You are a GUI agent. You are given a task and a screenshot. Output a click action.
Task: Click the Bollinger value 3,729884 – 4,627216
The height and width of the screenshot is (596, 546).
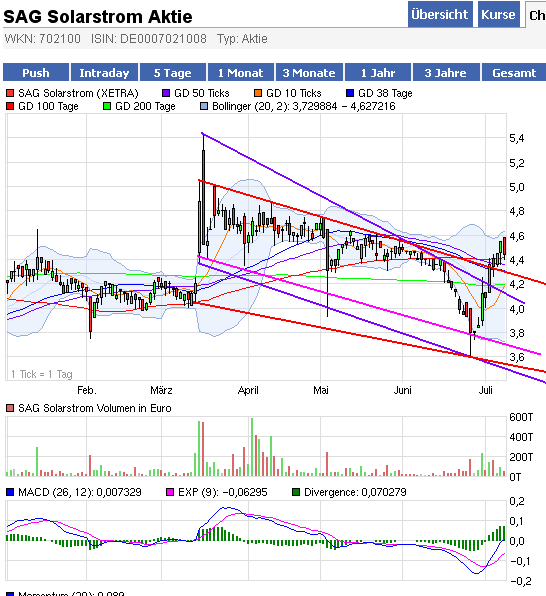344,106
